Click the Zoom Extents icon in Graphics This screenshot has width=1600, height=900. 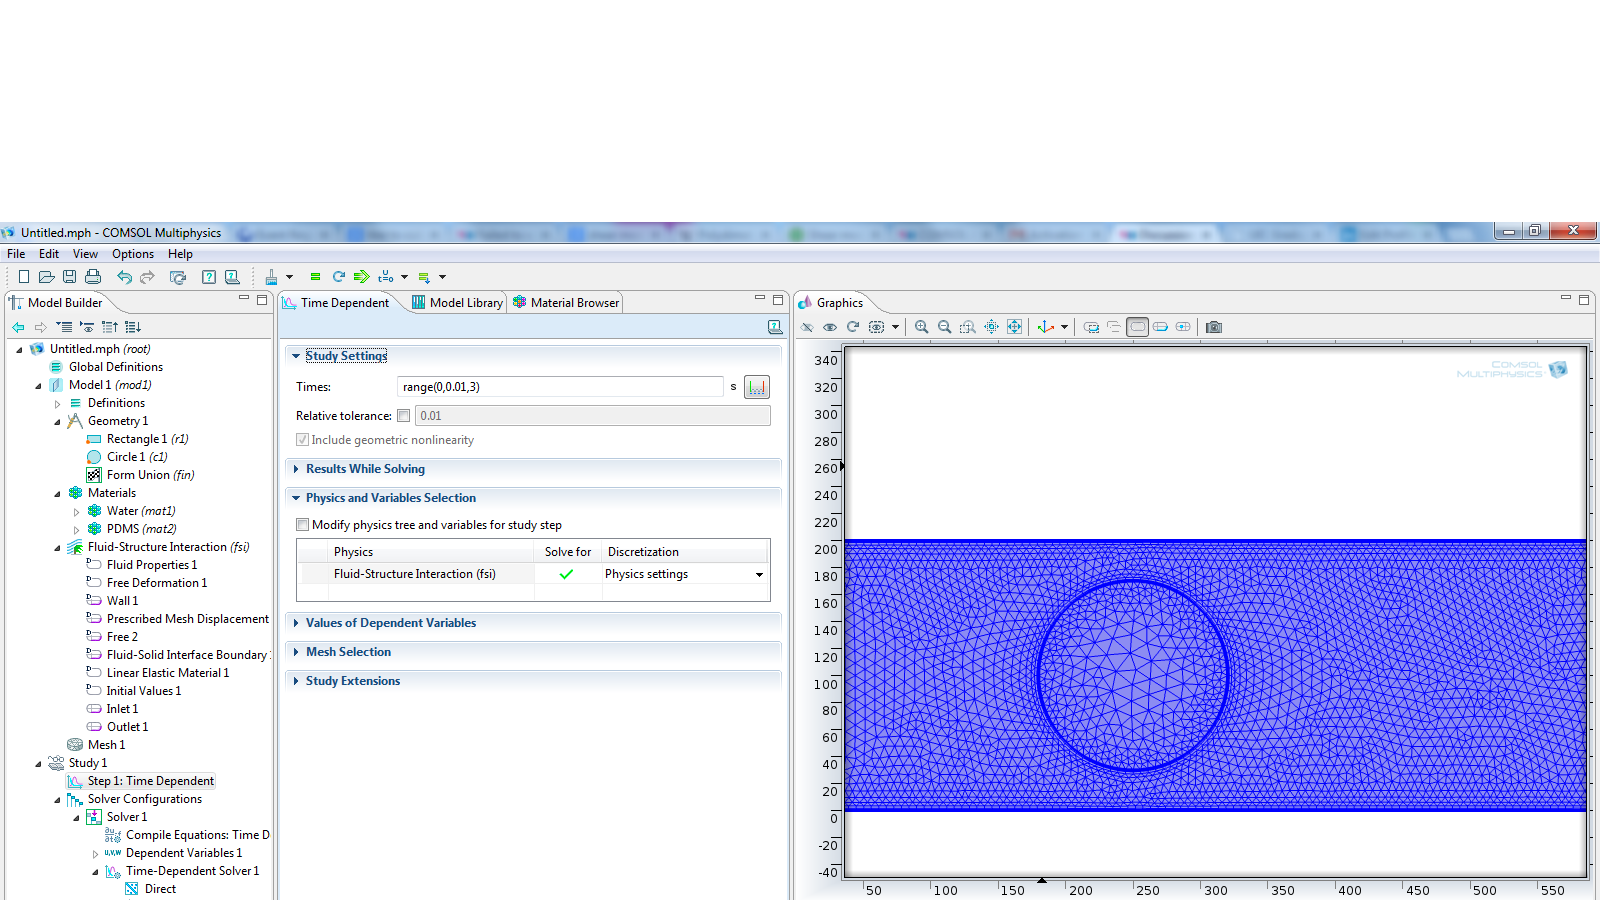(1014, 327)
